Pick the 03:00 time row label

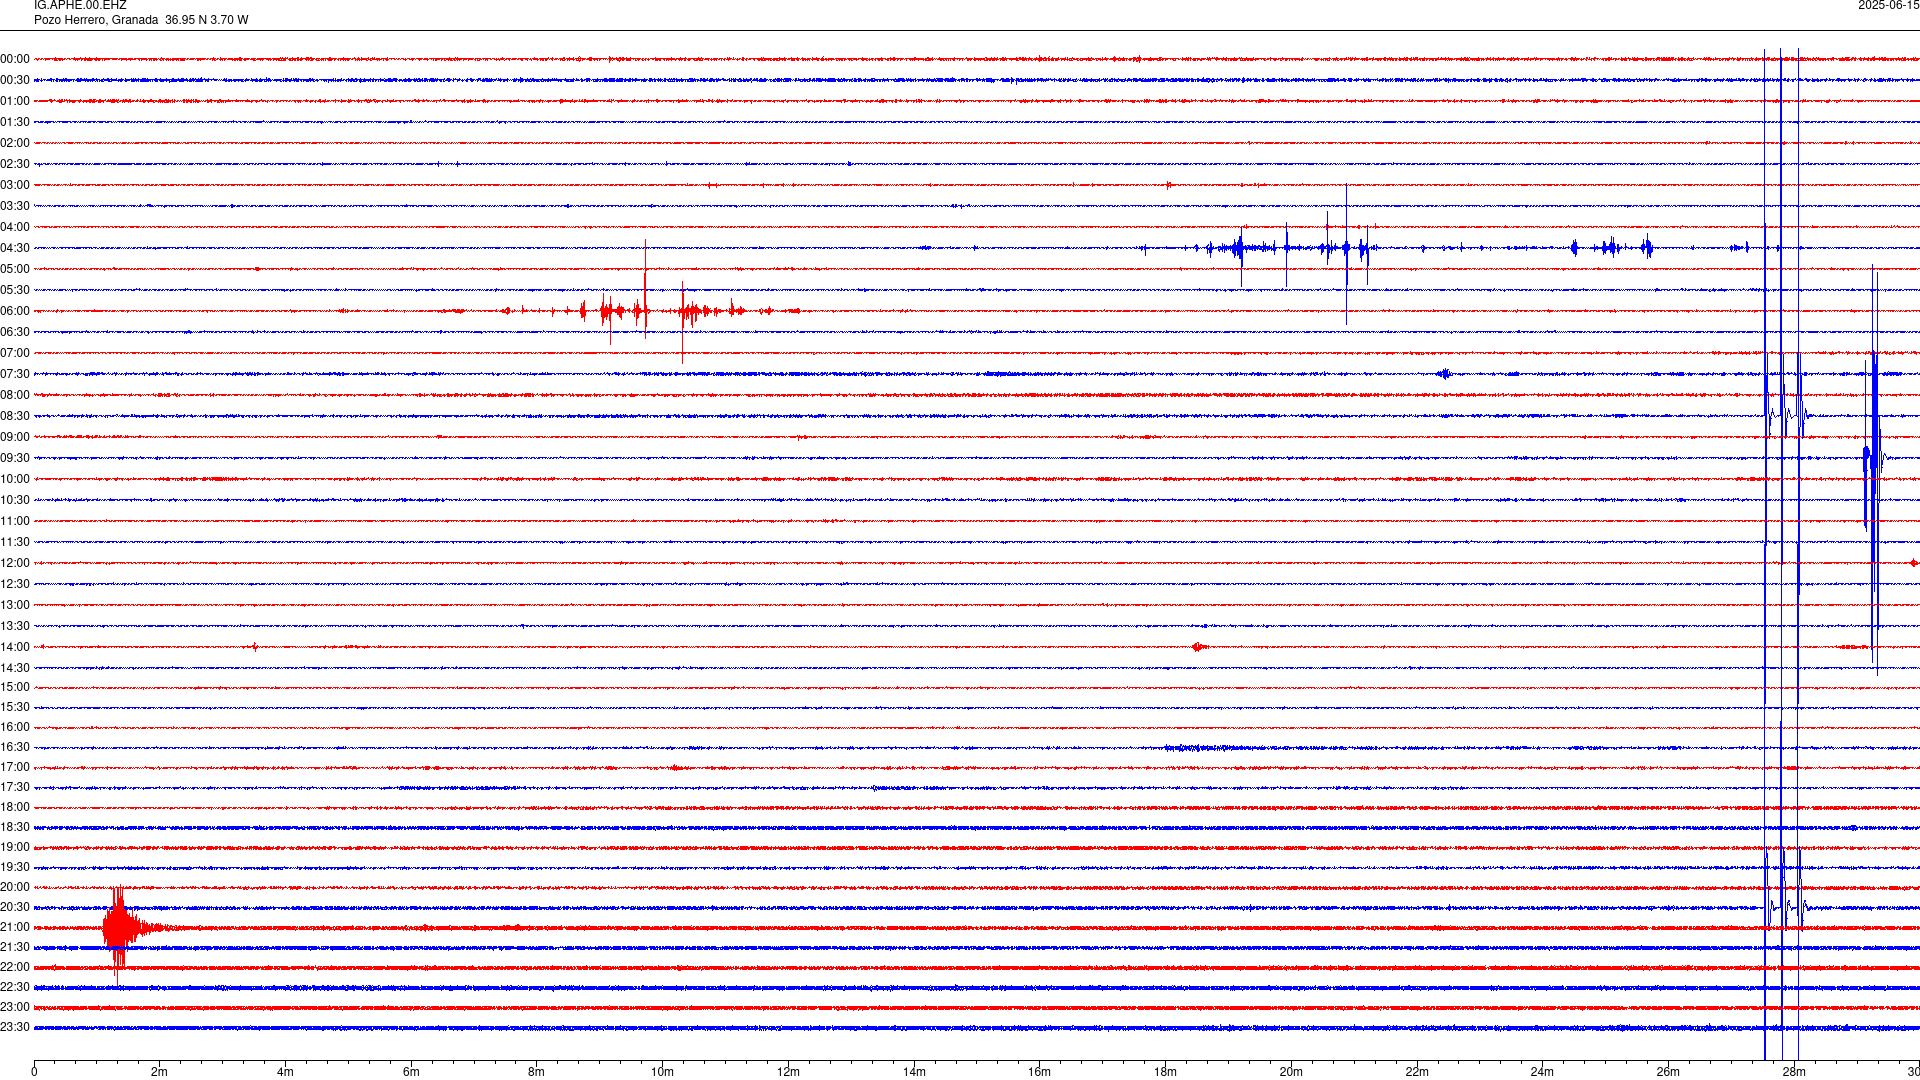(x=15, y=186)
